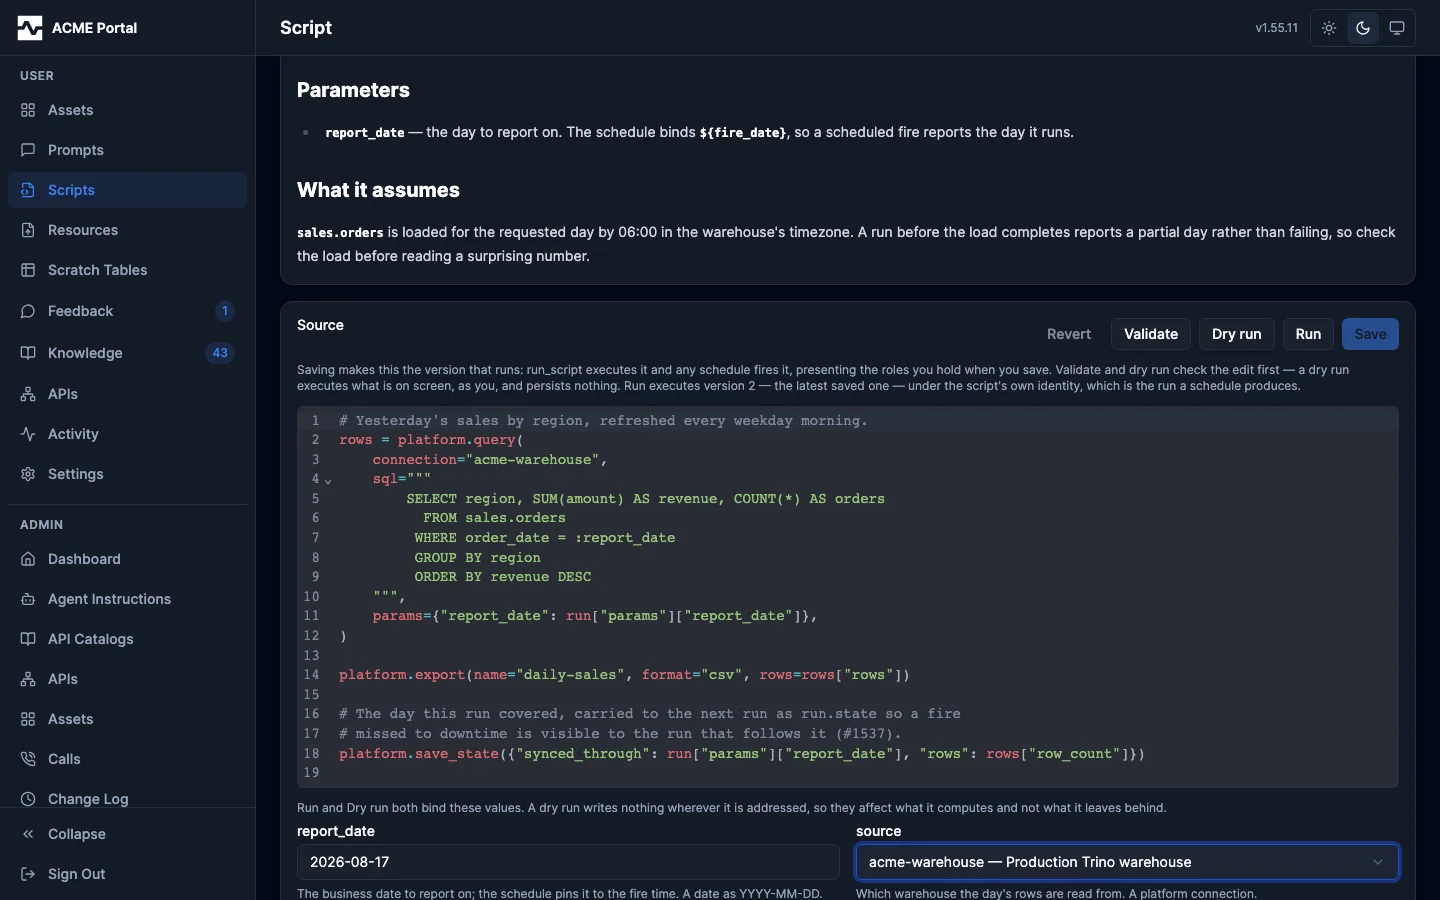Image resolution: width=1440 pixels, height=900 pixels.
Task: Click Sign Out label
Action: point(76,874)
